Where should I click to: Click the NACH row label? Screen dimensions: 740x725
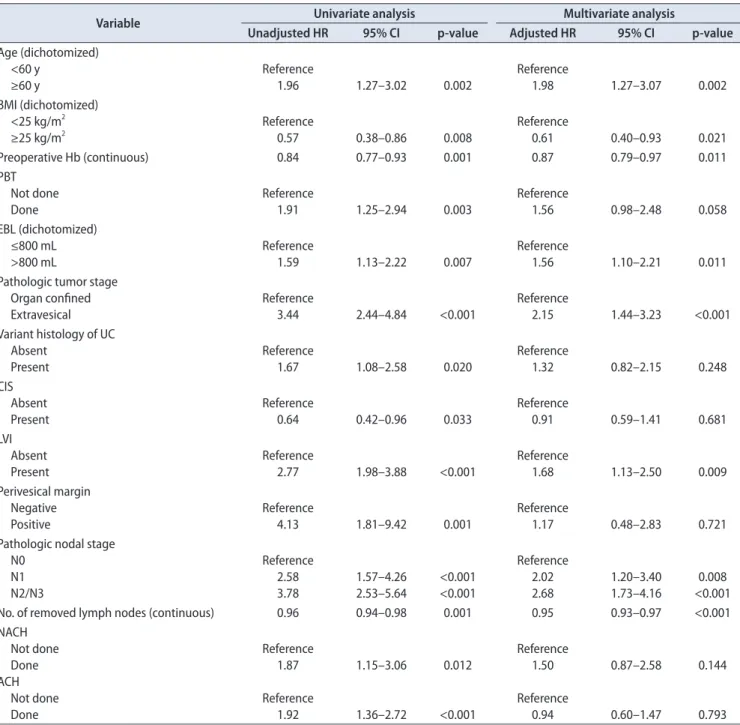[14, 632]
